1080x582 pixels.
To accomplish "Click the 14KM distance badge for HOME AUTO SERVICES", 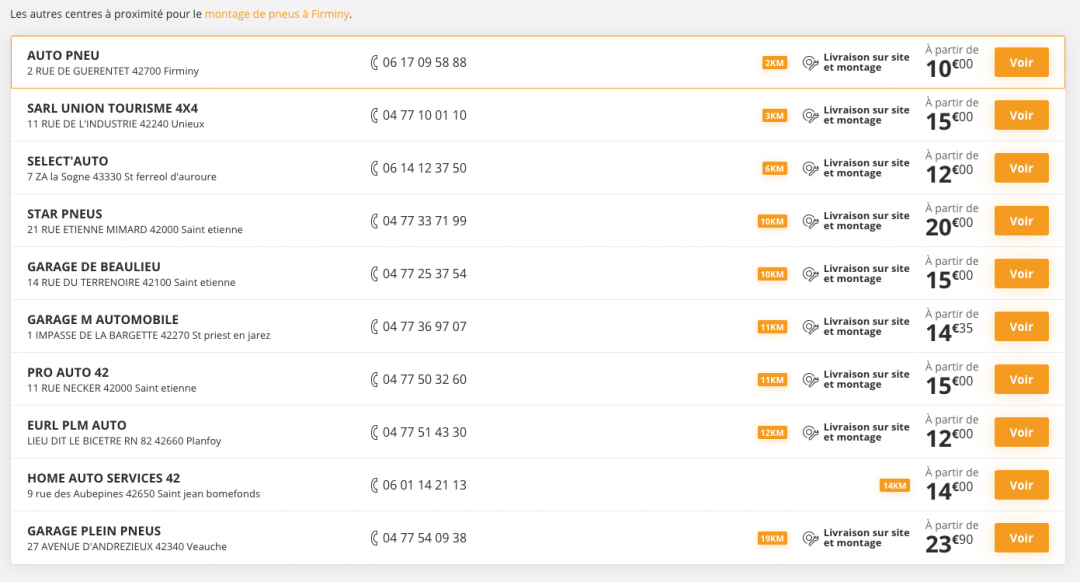I will [x=894, y=486].
